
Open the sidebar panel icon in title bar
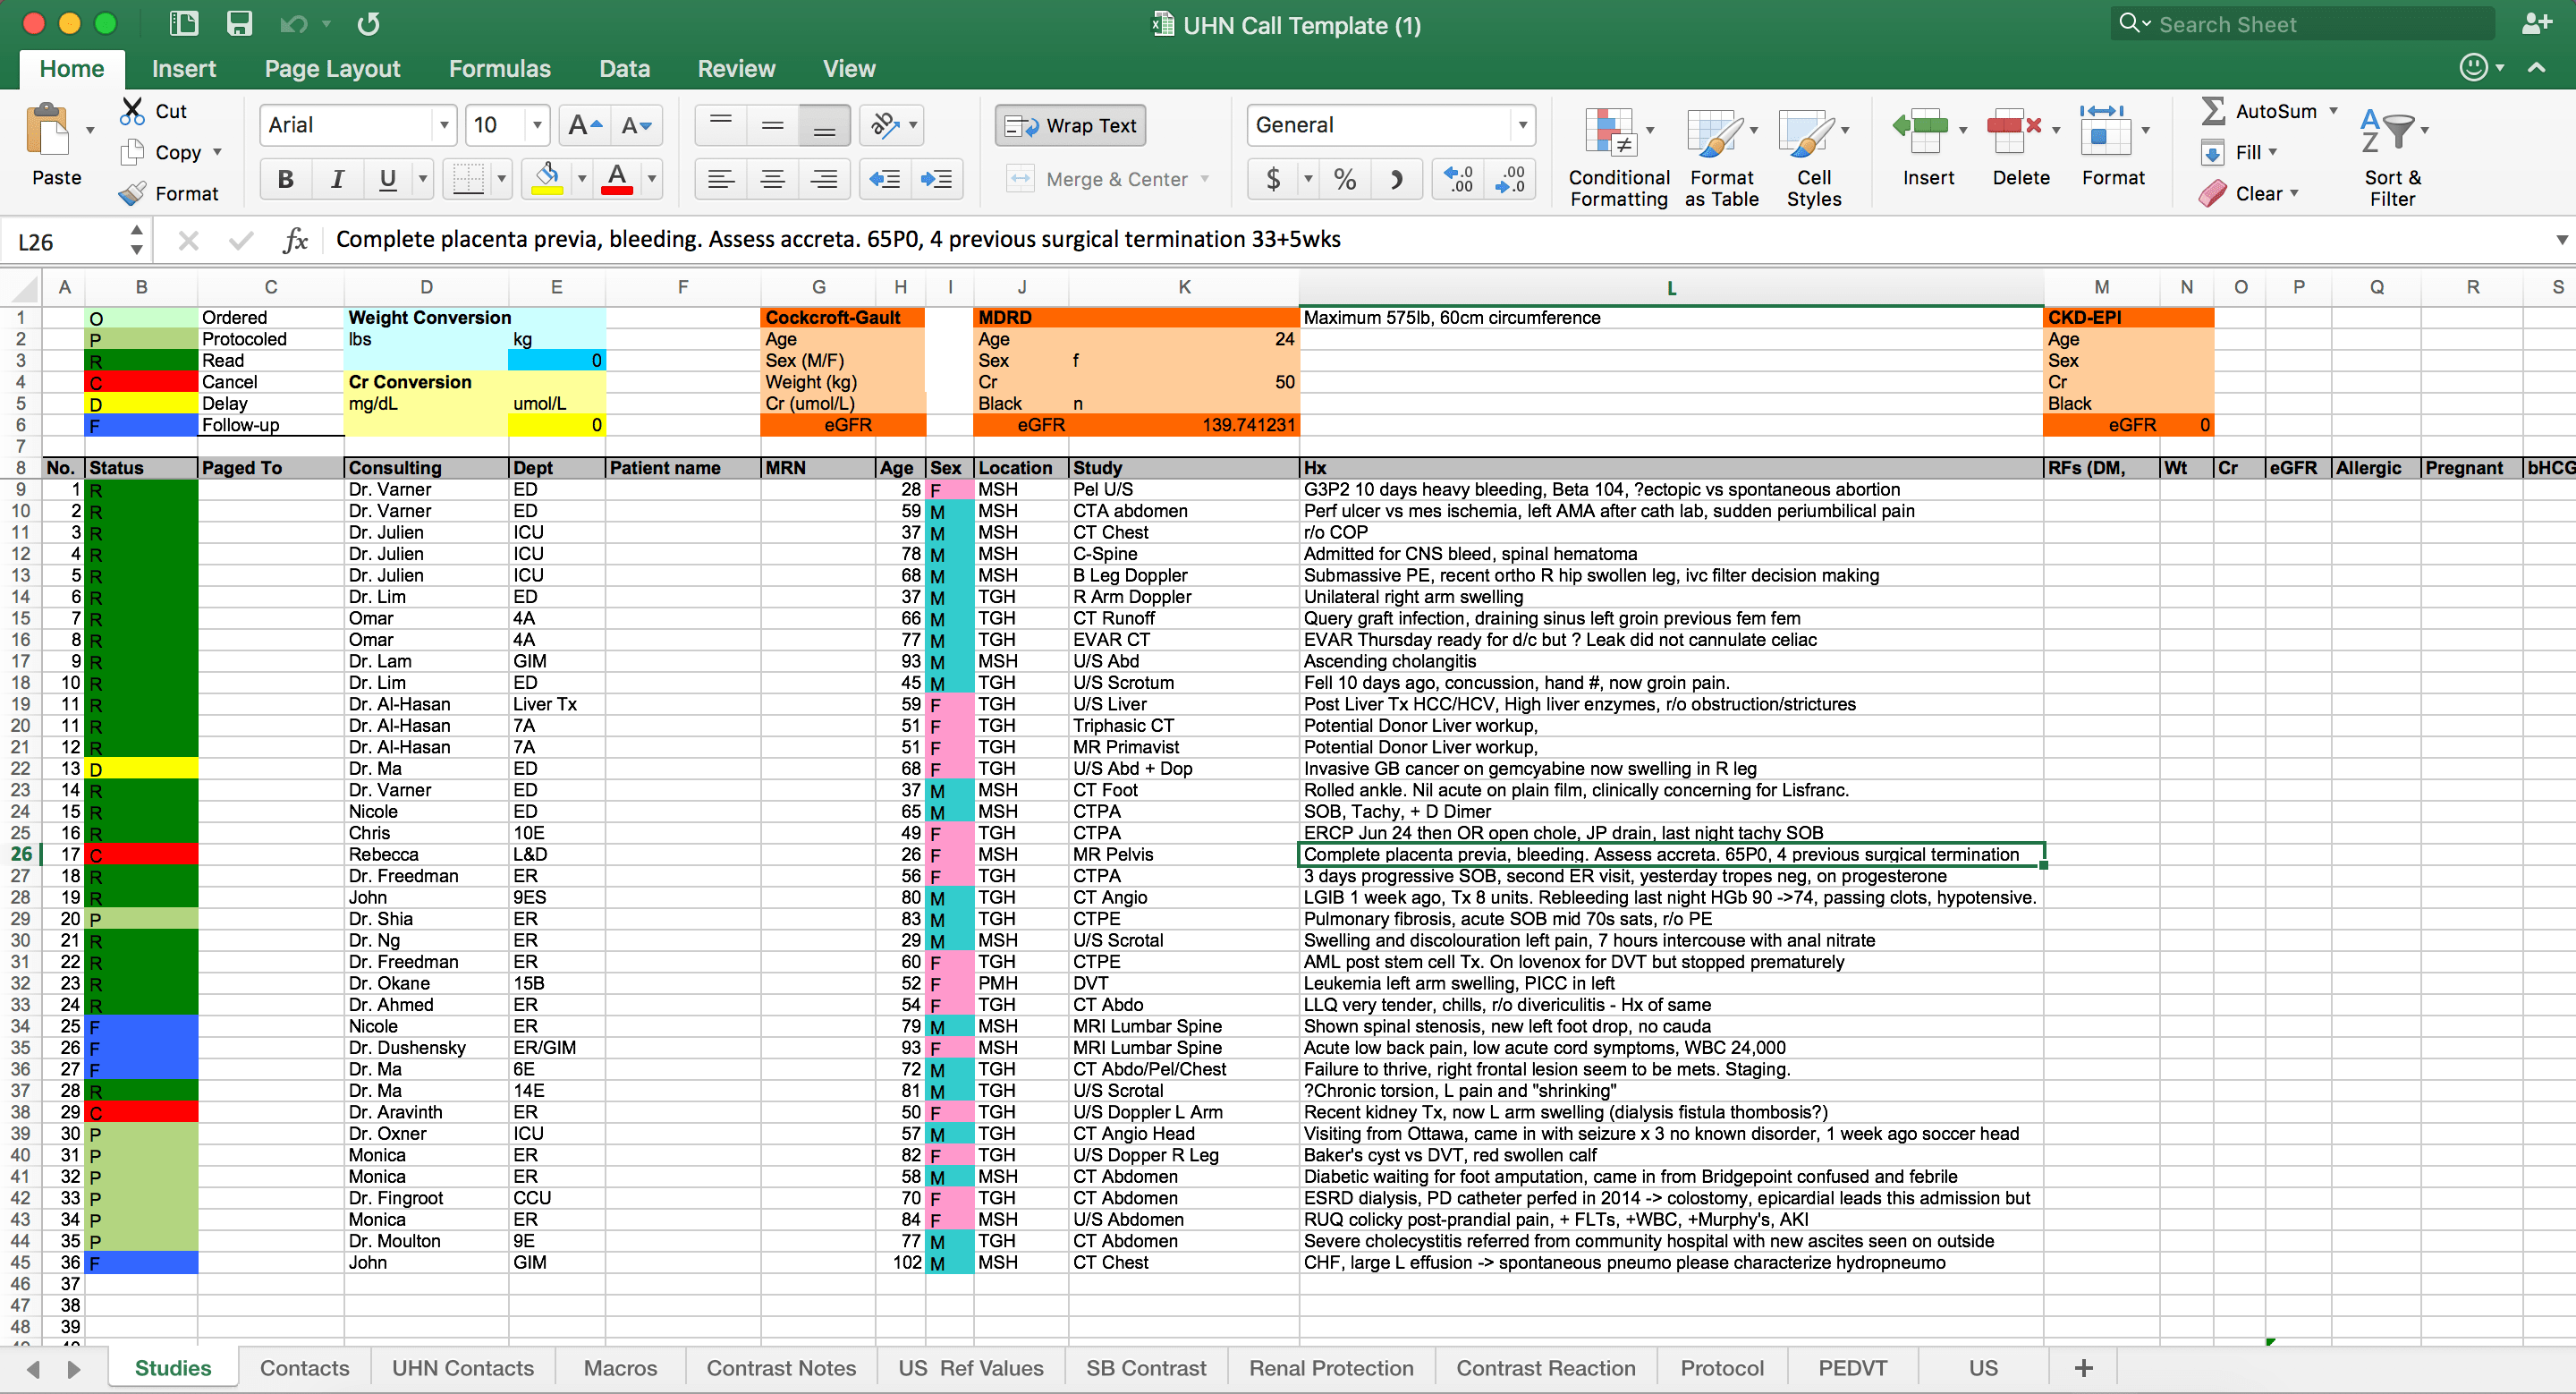click(x=184, y=24)
